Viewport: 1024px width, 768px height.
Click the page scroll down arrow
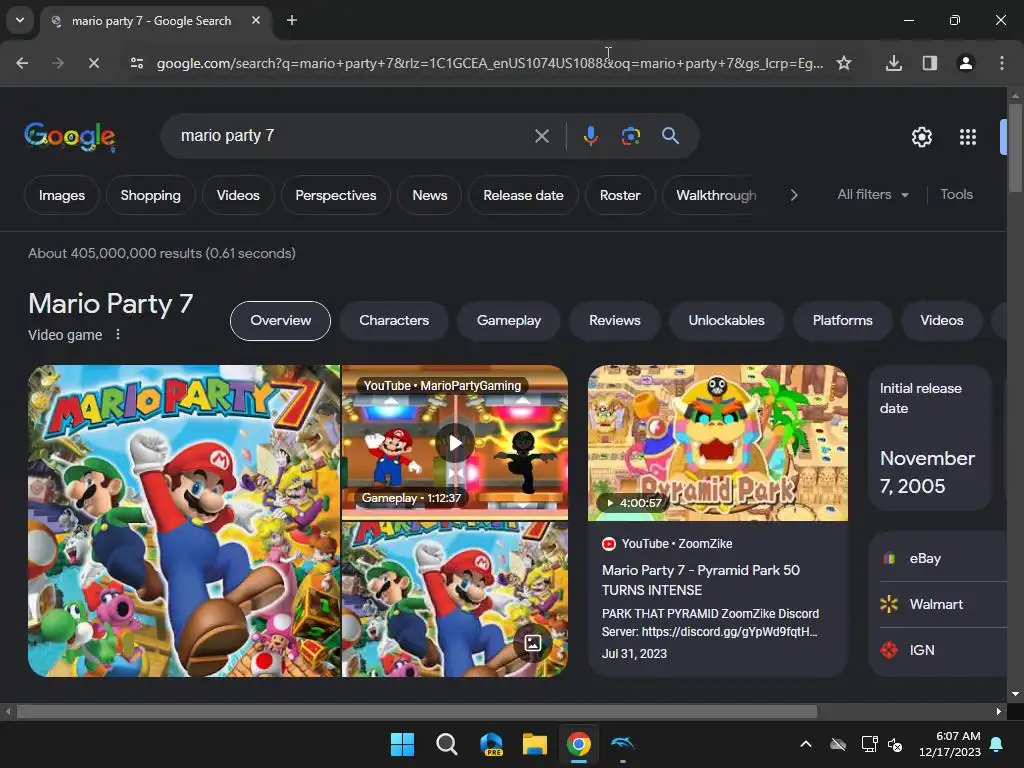[x=1014, y=694]
